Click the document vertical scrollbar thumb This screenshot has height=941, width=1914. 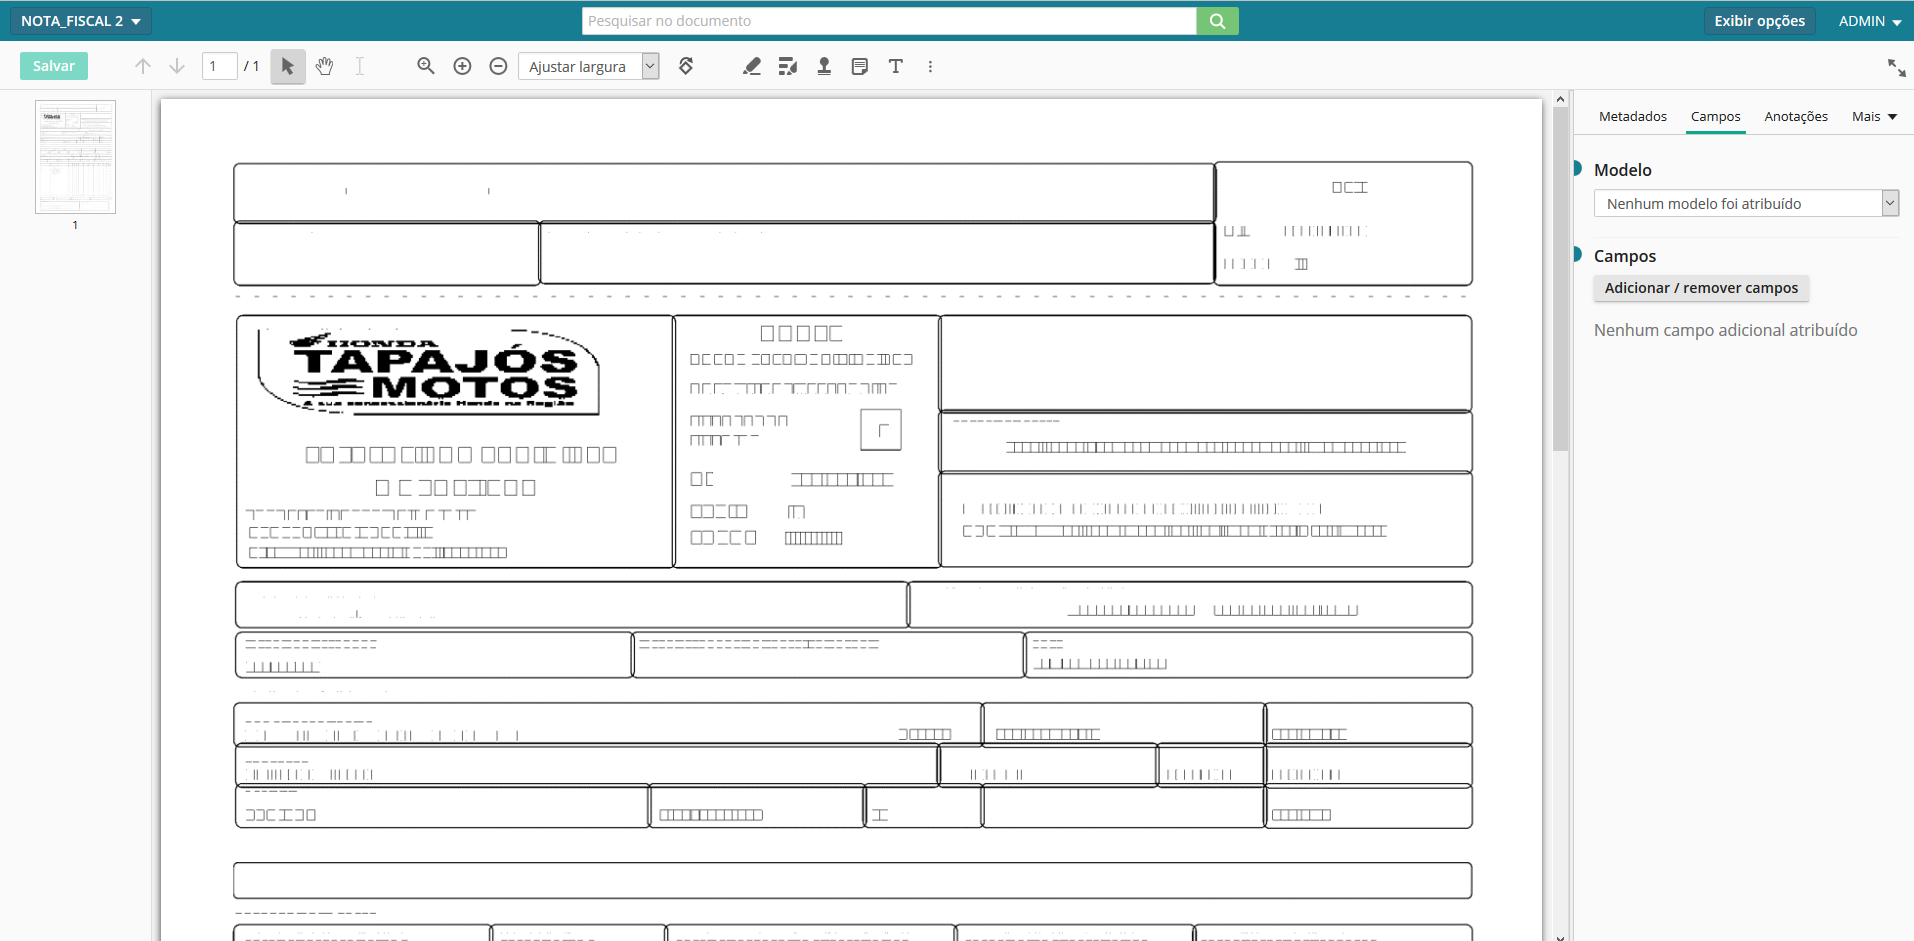pyautogui.click(x=1560, y=278)
